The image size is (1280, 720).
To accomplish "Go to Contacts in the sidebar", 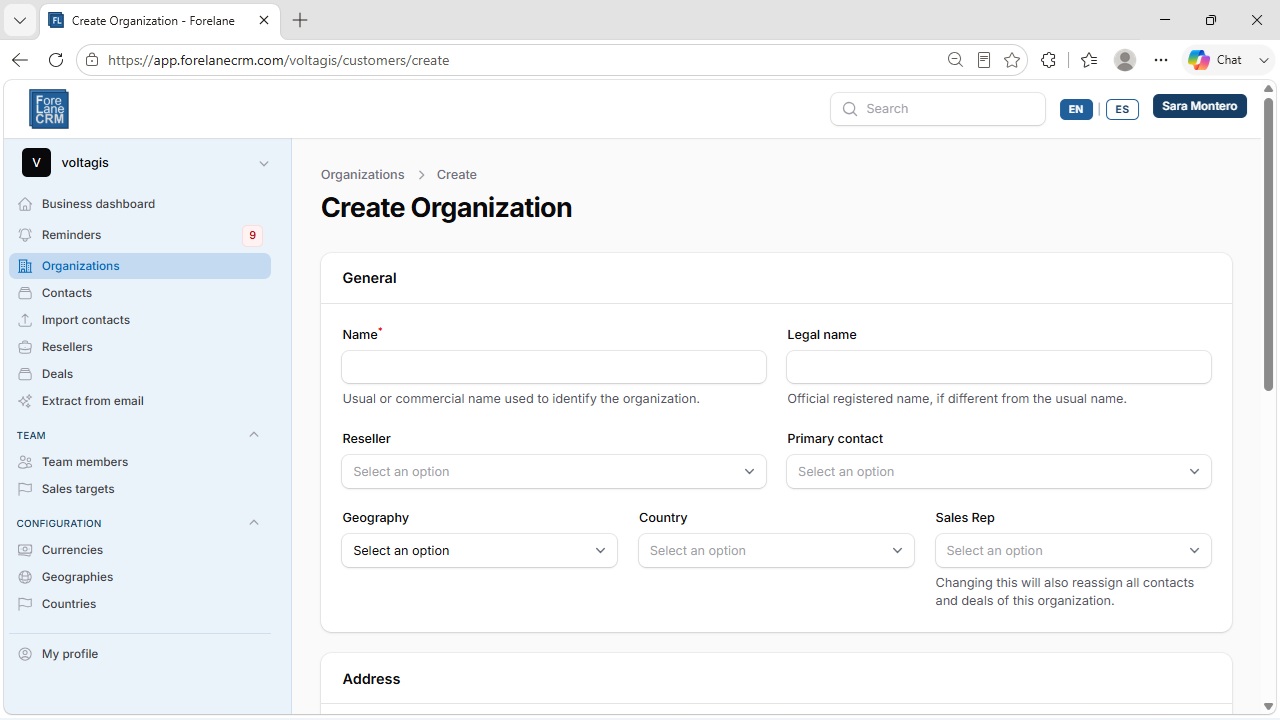I will (x=140, y=293).
